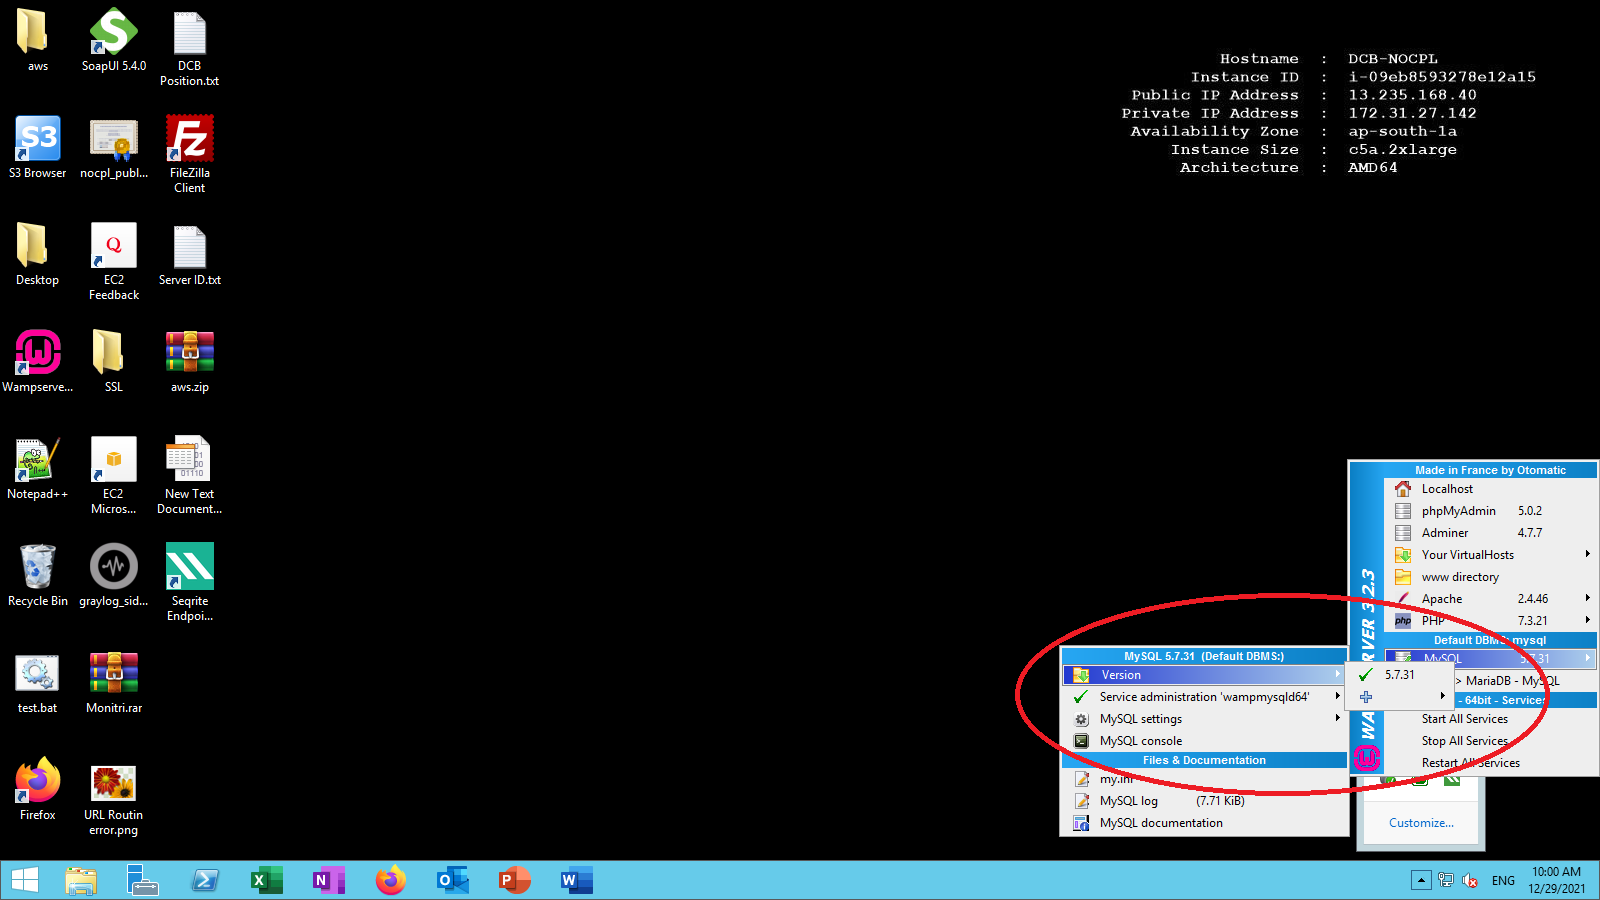The image size is (1600, 900).
Task: Expand the PHP 7.3.21 submenu arrow
Action: [1587, 620]
